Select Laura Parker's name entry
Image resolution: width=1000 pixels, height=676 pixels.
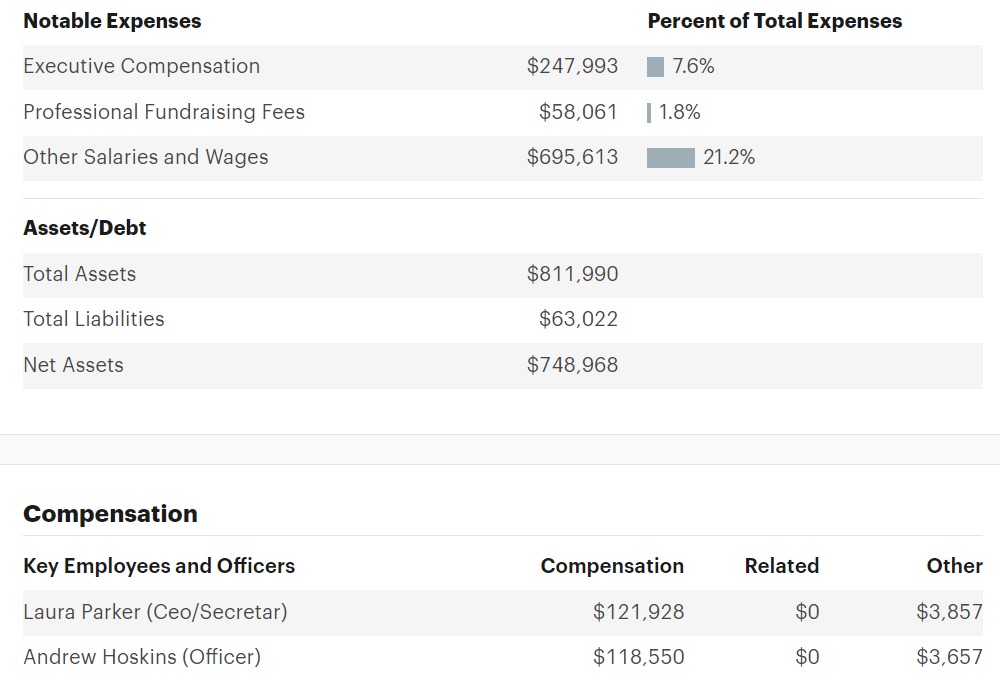[155, 612]
